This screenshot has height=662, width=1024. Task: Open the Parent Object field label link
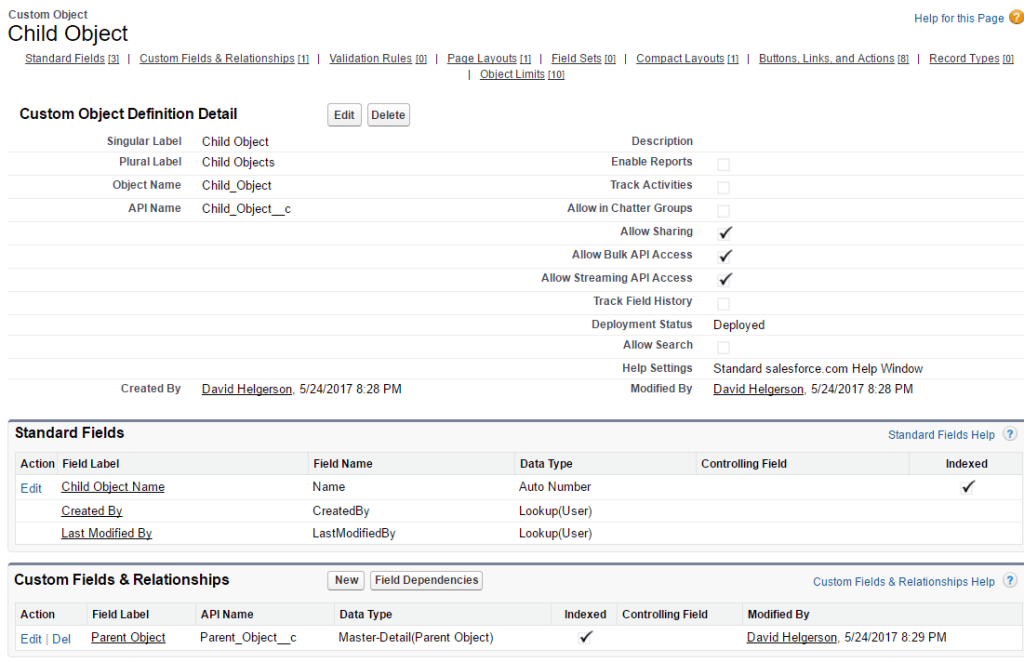coord(128,637)
